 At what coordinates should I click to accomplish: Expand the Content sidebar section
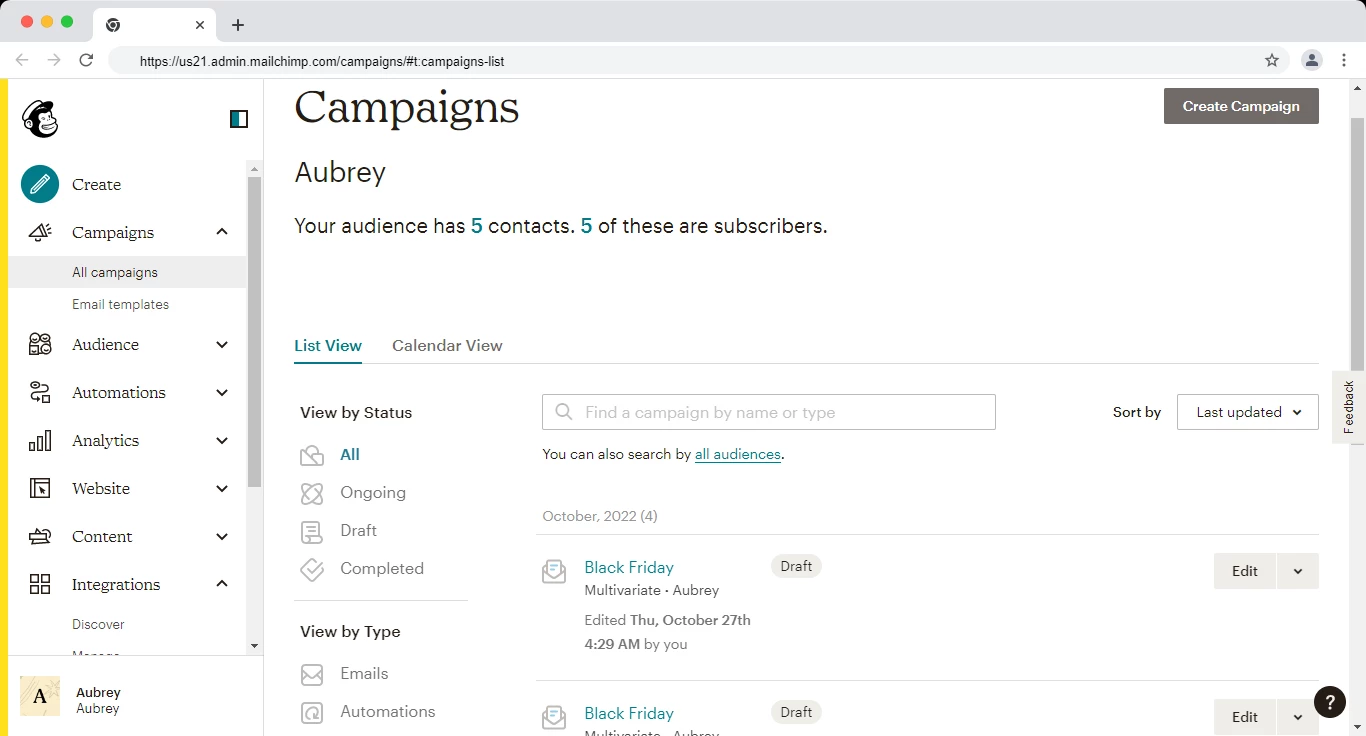(222, 536)
